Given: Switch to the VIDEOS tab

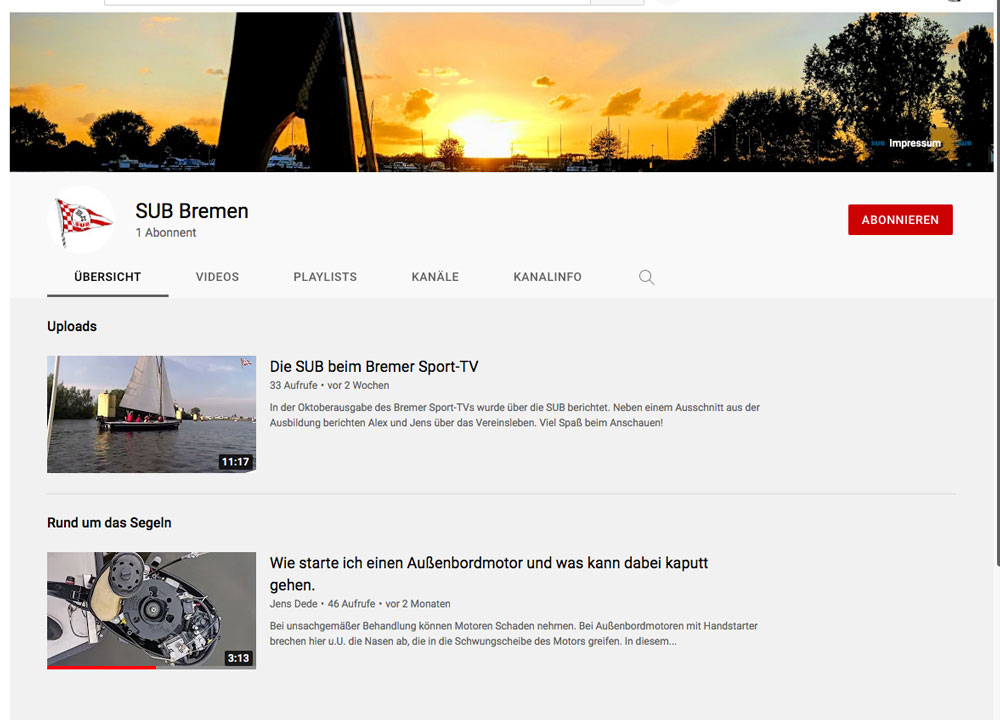Looking at the screenshot, I should pos(217,277).
